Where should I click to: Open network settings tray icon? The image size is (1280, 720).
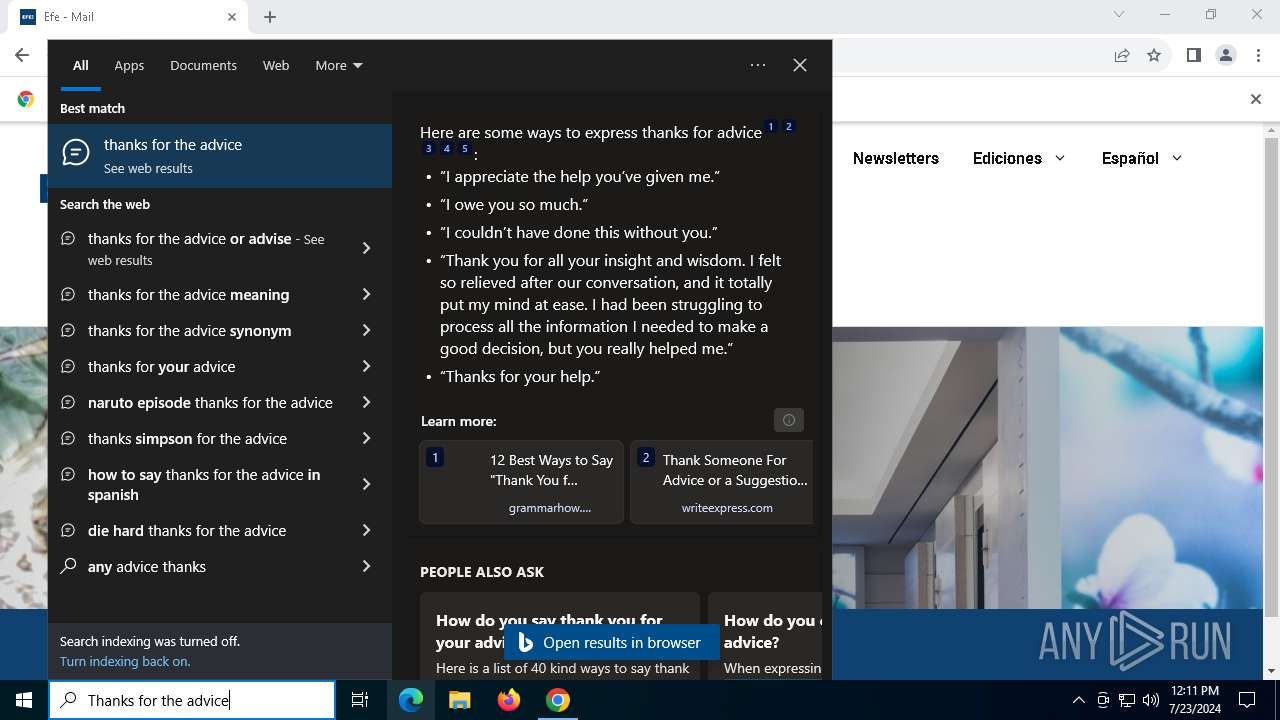pyautogui.click(x=1127, y=700)
